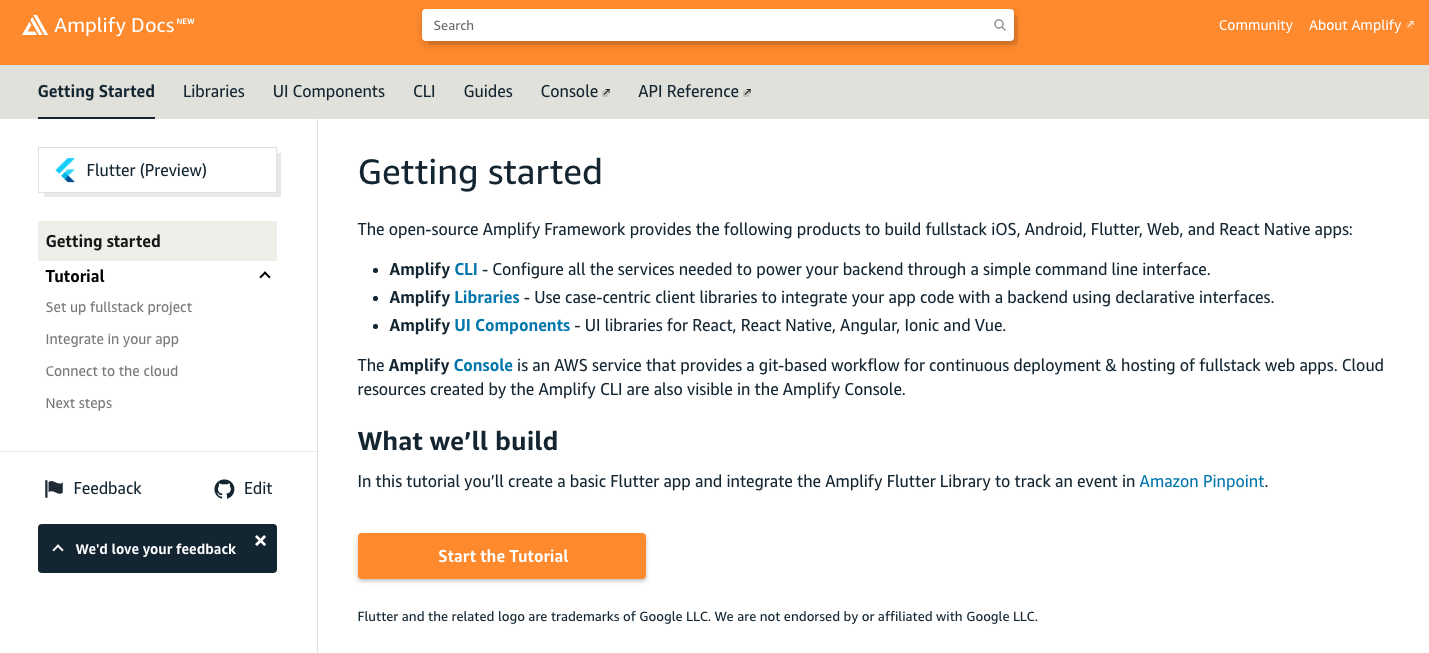Collapse the Tutorial section chevron
This screenshot has width=1429, height=653.
264,274
